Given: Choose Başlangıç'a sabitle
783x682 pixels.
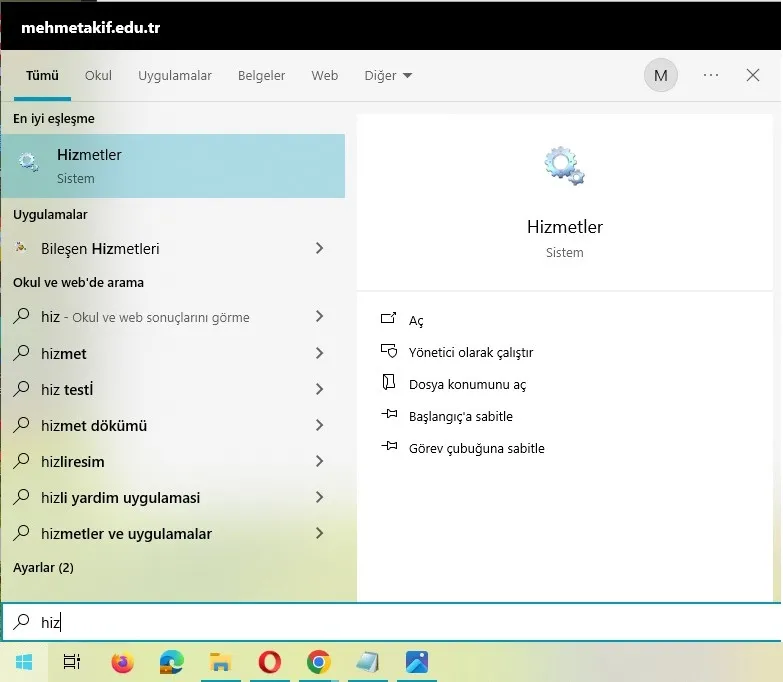Looking at the screenshot, I should (460, 416).
